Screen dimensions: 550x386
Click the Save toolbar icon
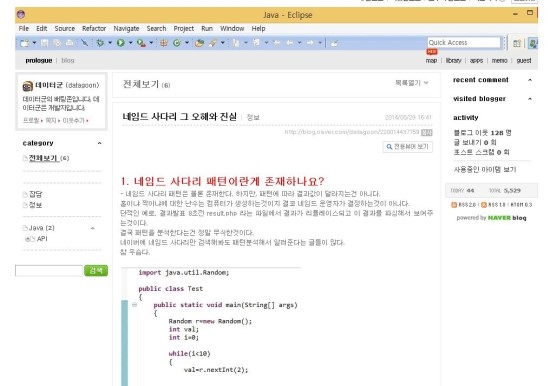[45, 43]
